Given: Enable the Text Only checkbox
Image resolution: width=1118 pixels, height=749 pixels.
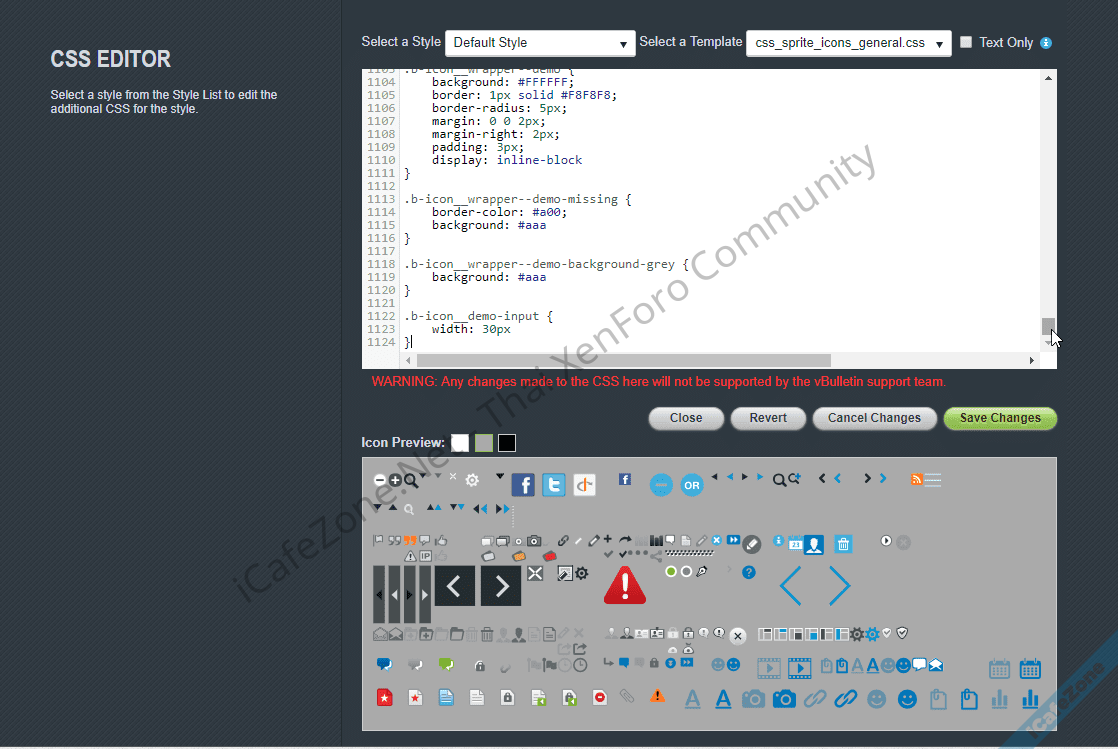Looking at the screenshot, I should [966, 42].
